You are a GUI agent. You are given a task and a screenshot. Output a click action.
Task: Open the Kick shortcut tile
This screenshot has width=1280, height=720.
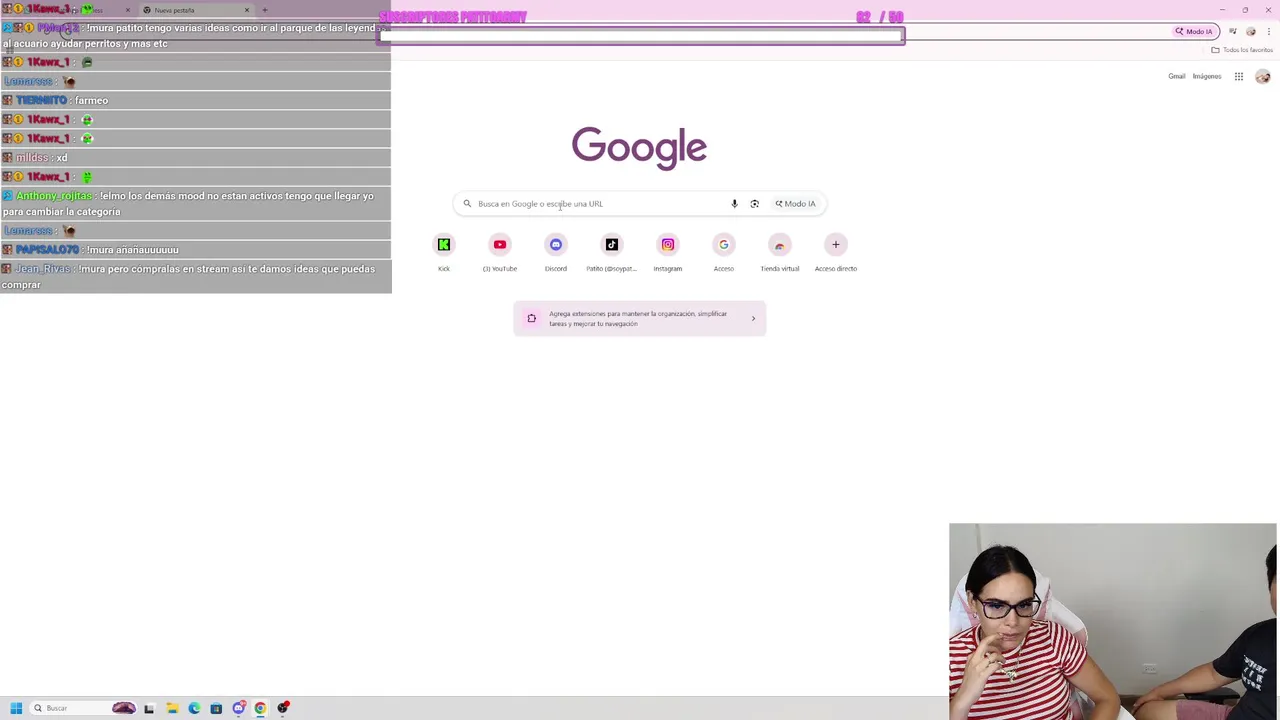point(444,245)
